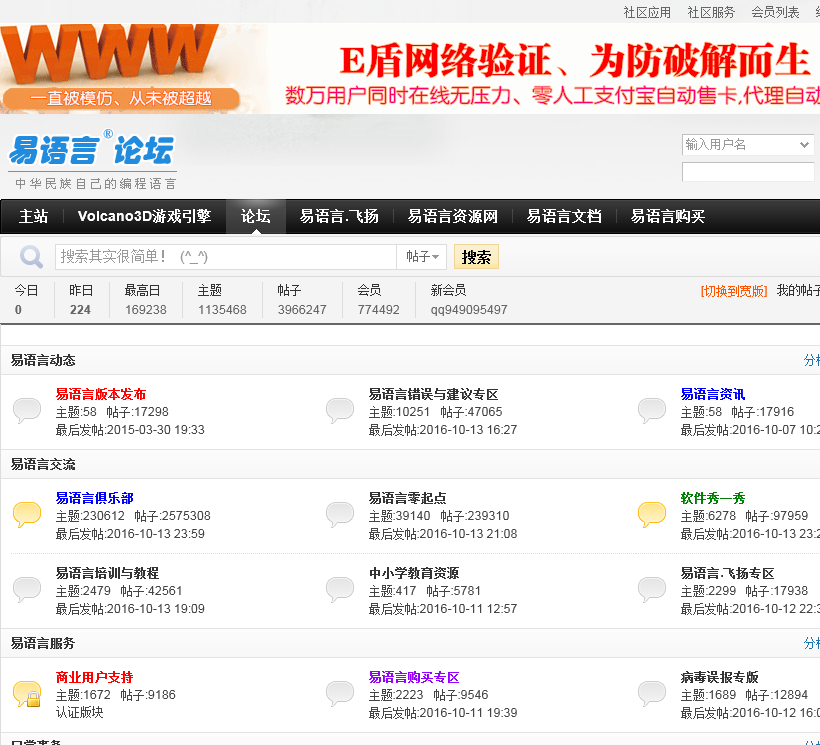820x745 pixels.
Task: Click yesterday's post count 224
Action: [80, 310]
